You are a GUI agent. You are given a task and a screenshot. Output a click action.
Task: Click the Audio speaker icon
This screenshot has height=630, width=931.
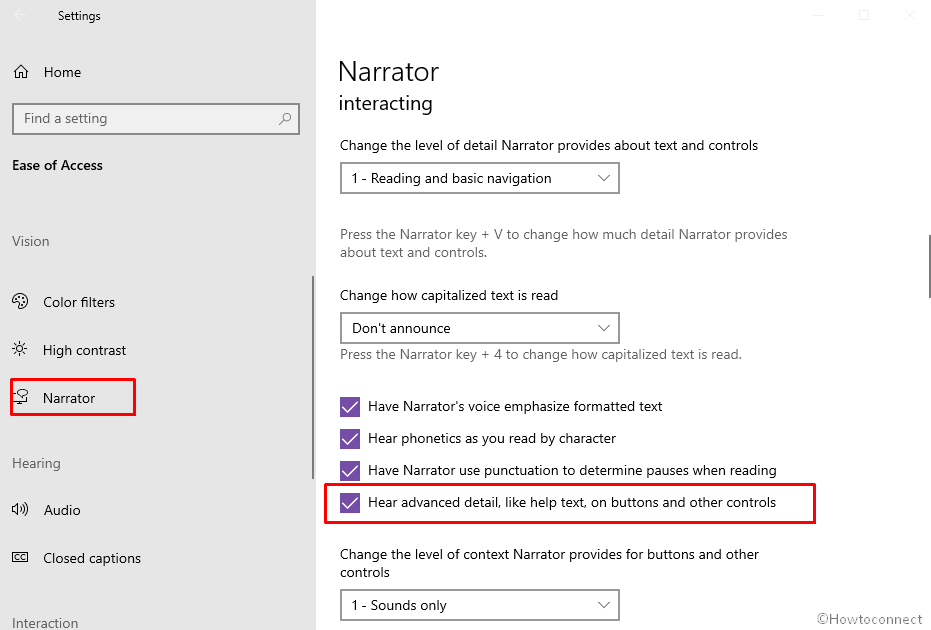20,509
